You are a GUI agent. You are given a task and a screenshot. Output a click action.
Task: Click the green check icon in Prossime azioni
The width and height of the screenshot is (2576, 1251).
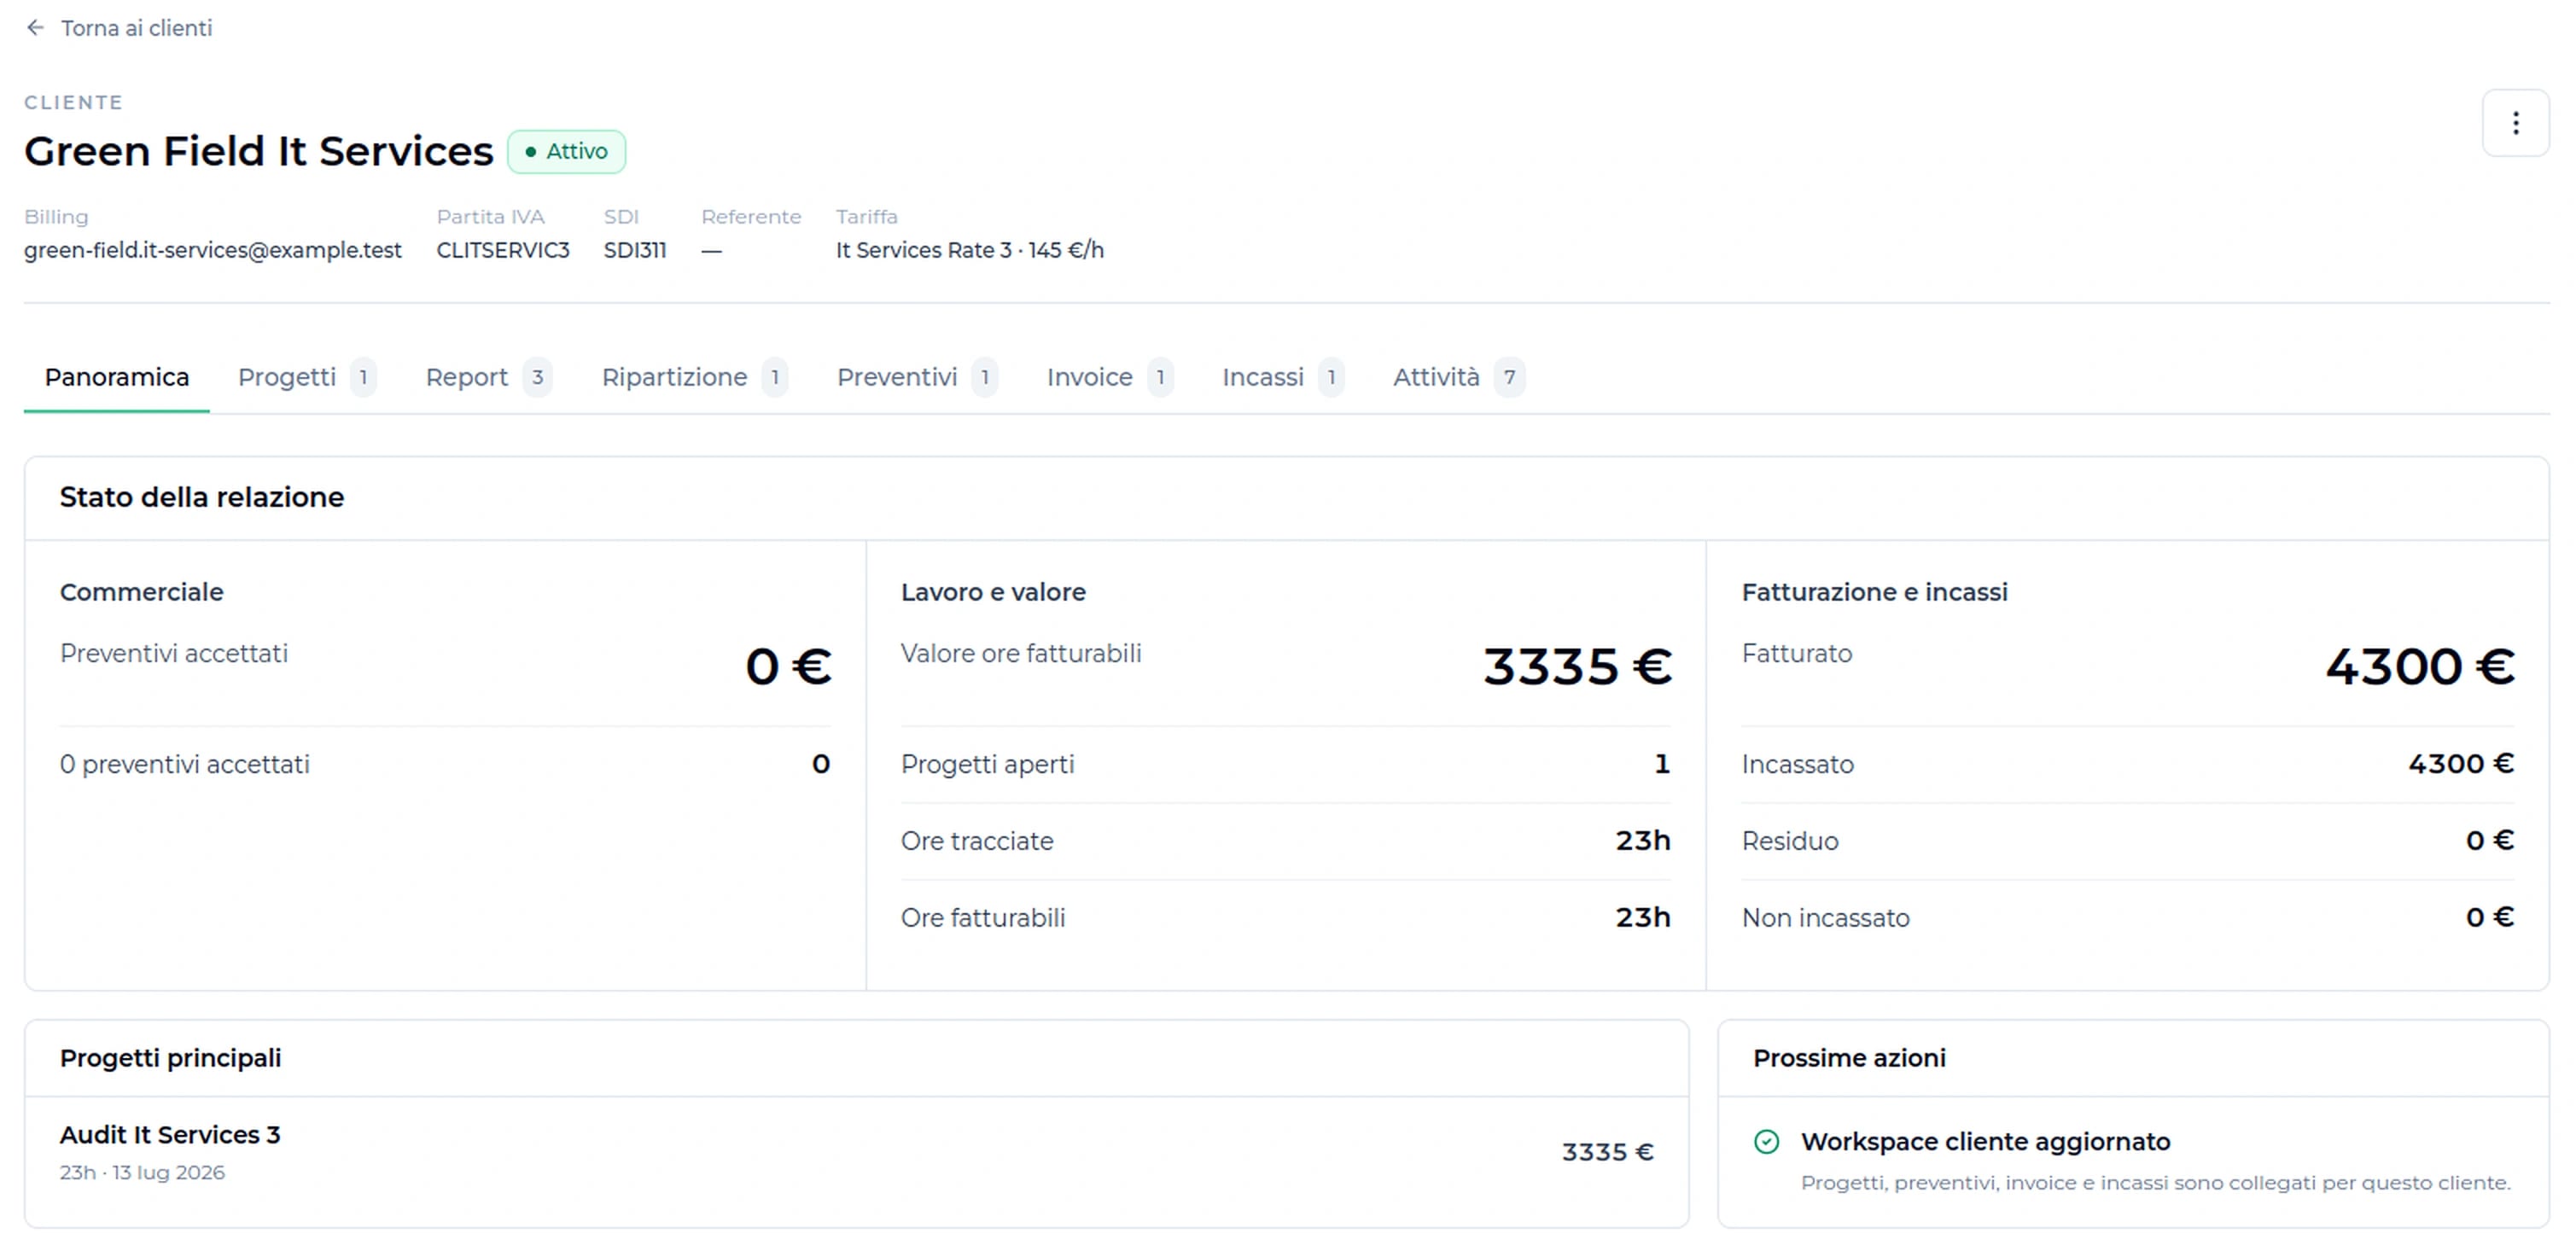point(1767,1142)
